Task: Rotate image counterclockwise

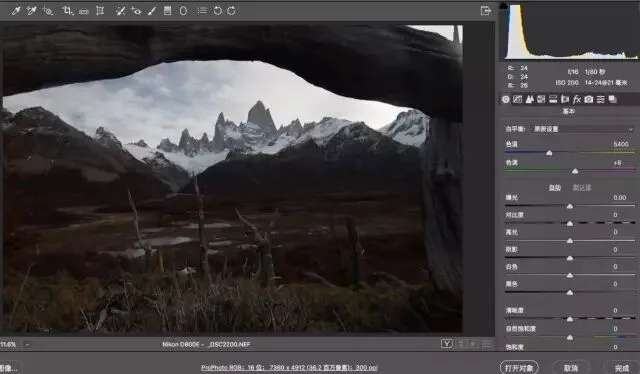Action: (218, 11)
